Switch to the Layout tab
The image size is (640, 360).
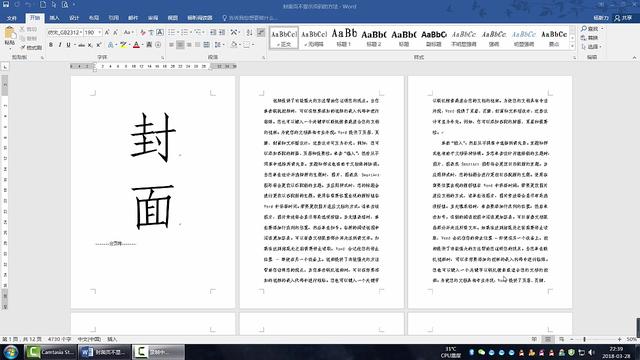pos(93,18)
